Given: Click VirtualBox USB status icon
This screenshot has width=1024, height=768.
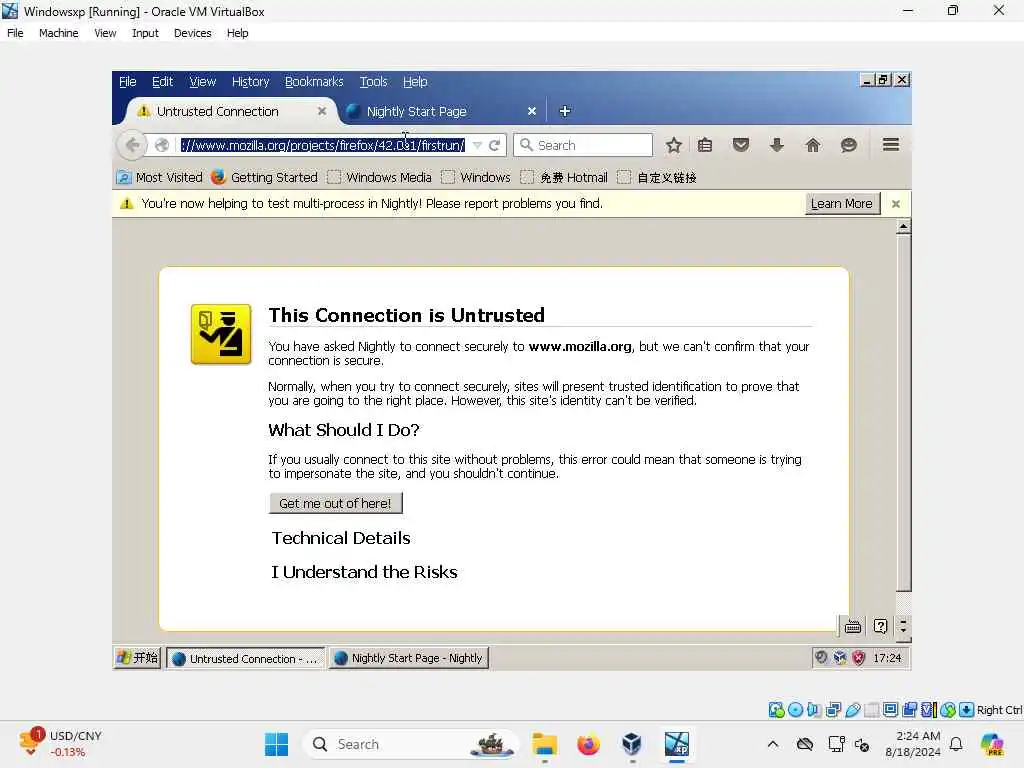Looking at the screenshot, I should (852, 710).
